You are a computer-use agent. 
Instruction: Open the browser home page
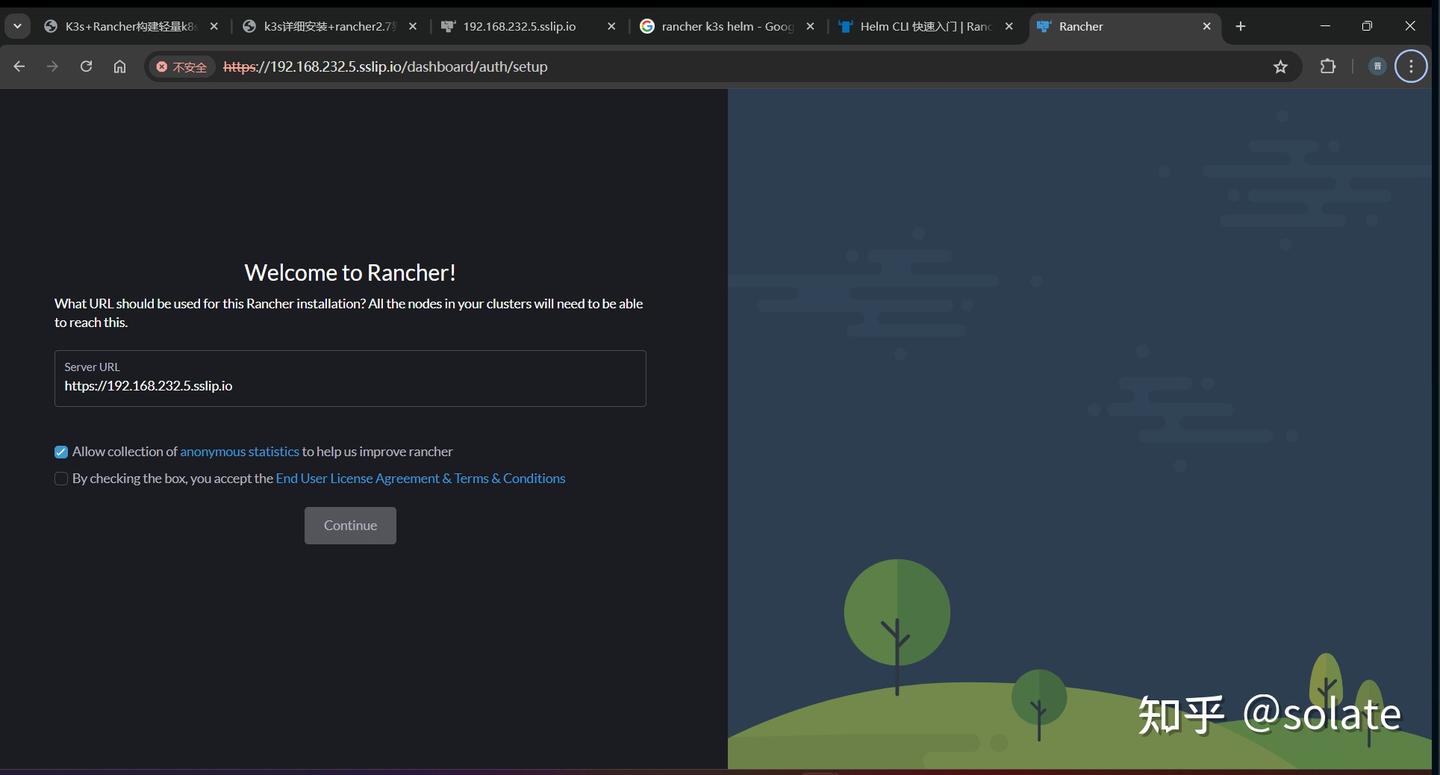[x=120, y=66]
